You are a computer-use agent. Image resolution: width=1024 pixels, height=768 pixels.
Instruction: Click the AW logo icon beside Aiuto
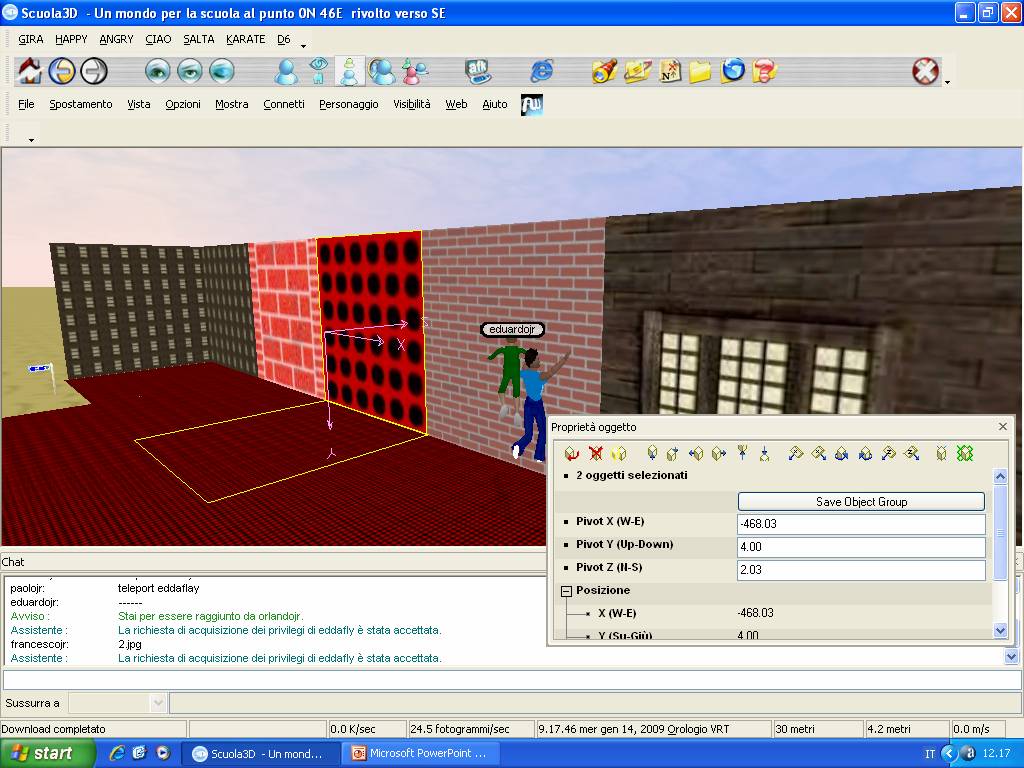(x=532, y=104)
